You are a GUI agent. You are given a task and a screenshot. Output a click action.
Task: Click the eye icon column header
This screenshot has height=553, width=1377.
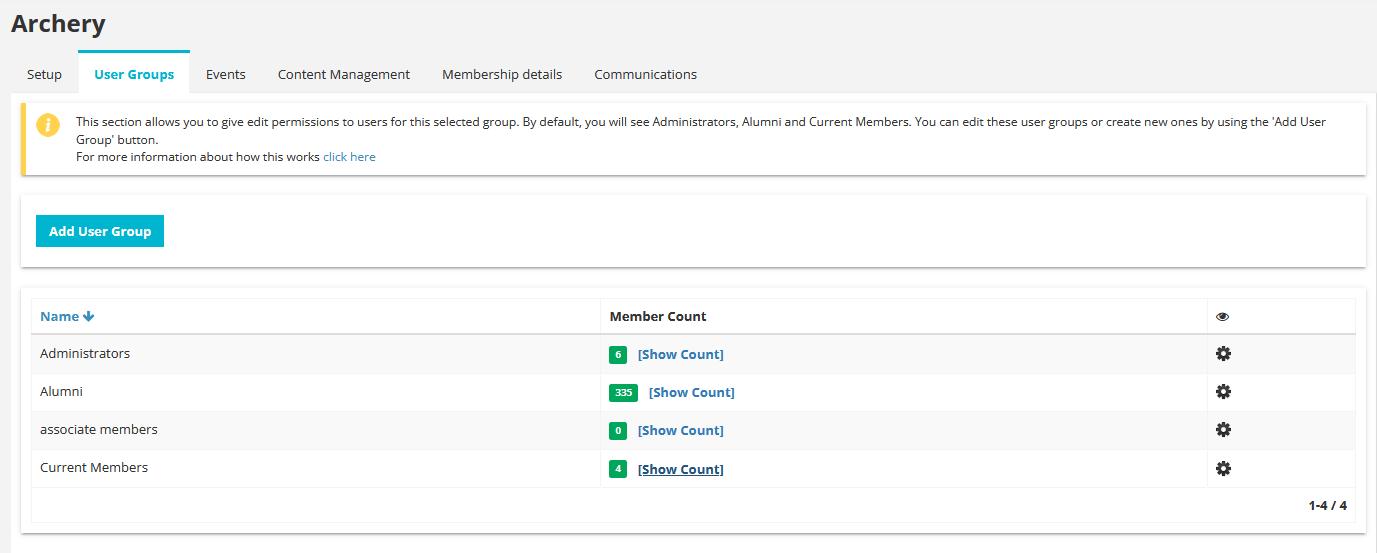1222,317
